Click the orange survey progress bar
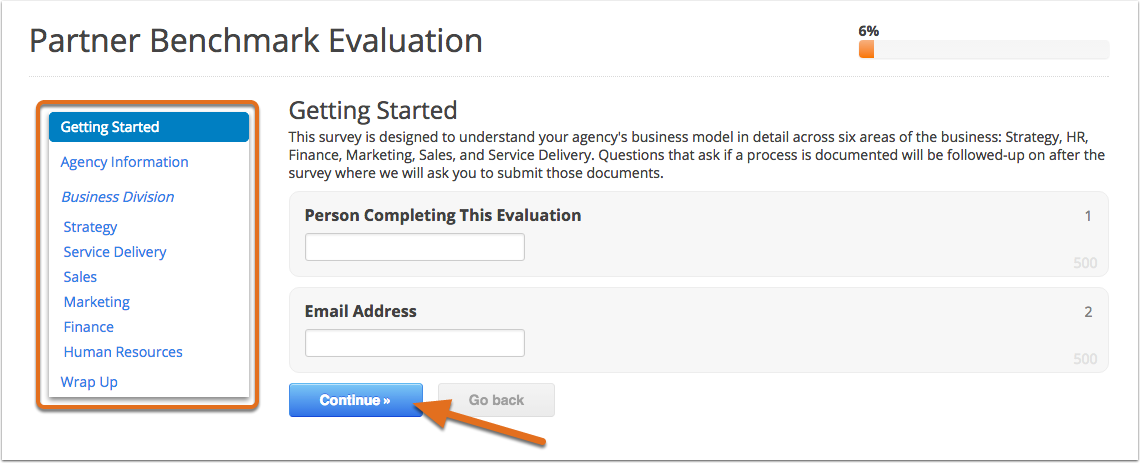Screen dimensions: 1140x463 tap(984, 49)
